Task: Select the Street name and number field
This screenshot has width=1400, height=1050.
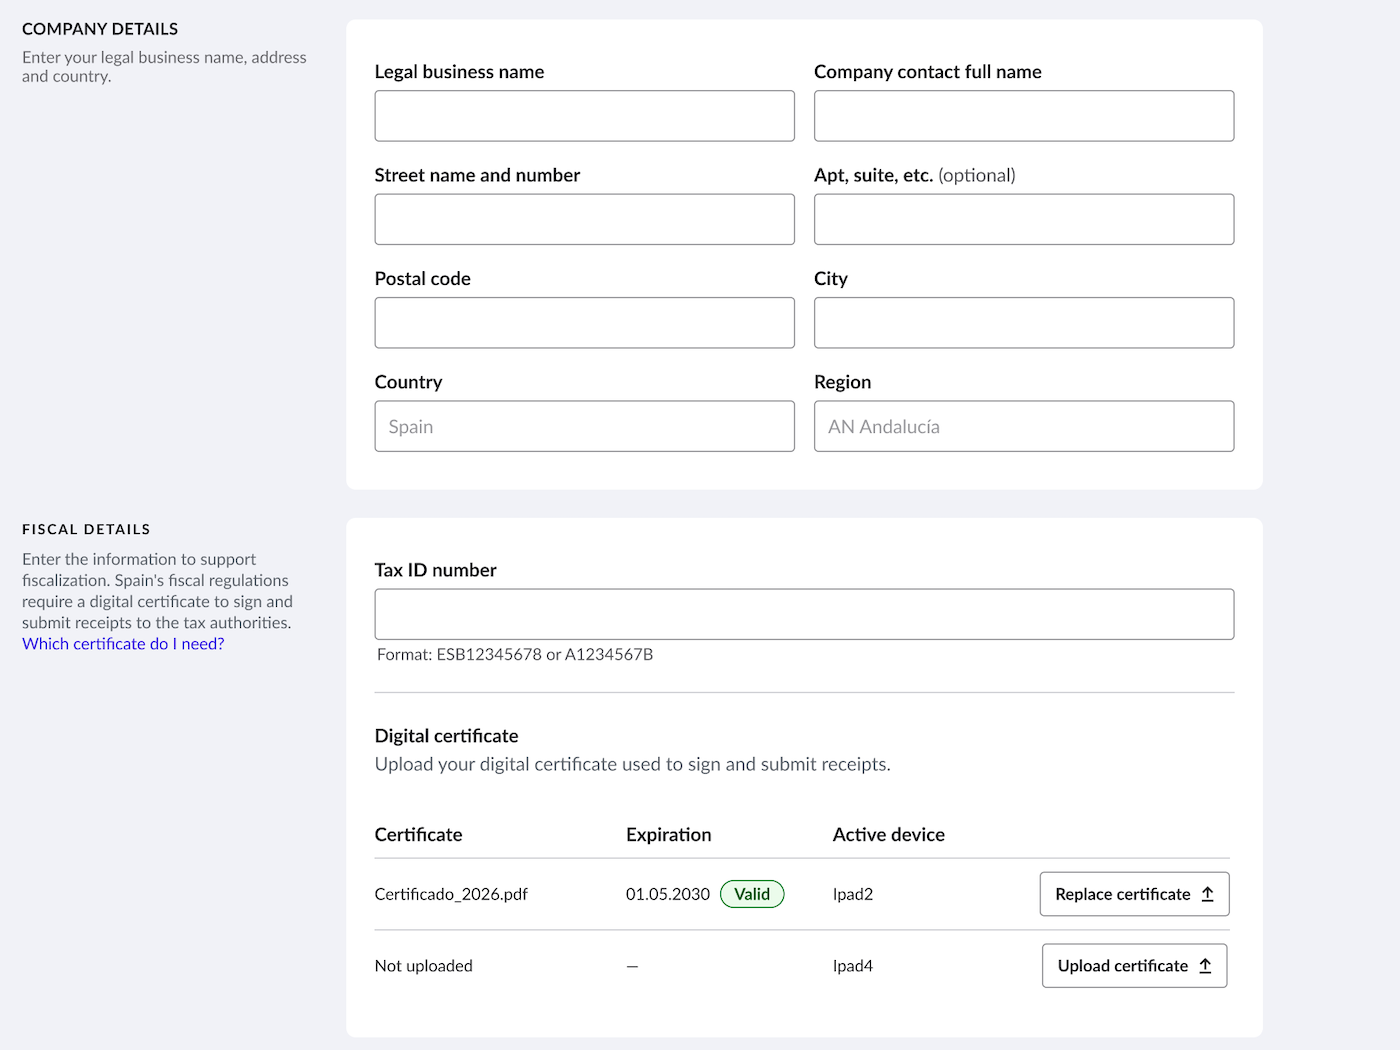Action: 584,219
